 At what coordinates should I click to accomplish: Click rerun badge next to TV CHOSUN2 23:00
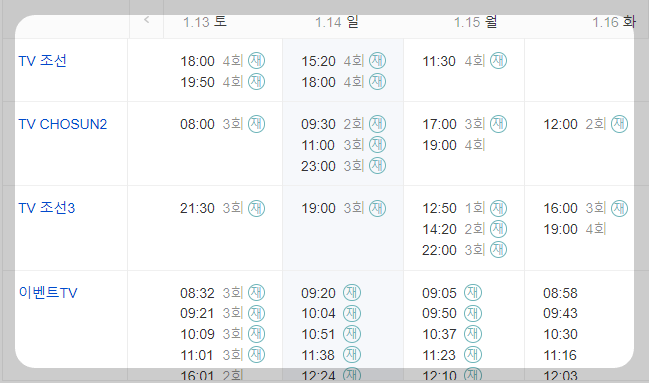tap(377, 166)
